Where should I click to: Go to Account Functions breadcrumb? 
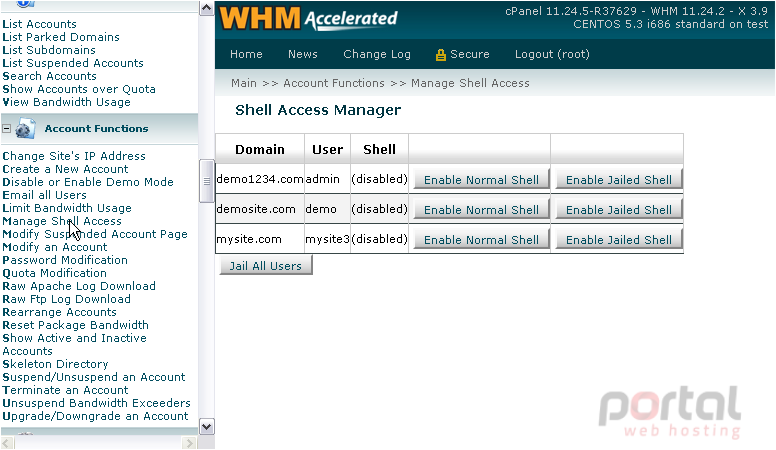pos(334,83)
